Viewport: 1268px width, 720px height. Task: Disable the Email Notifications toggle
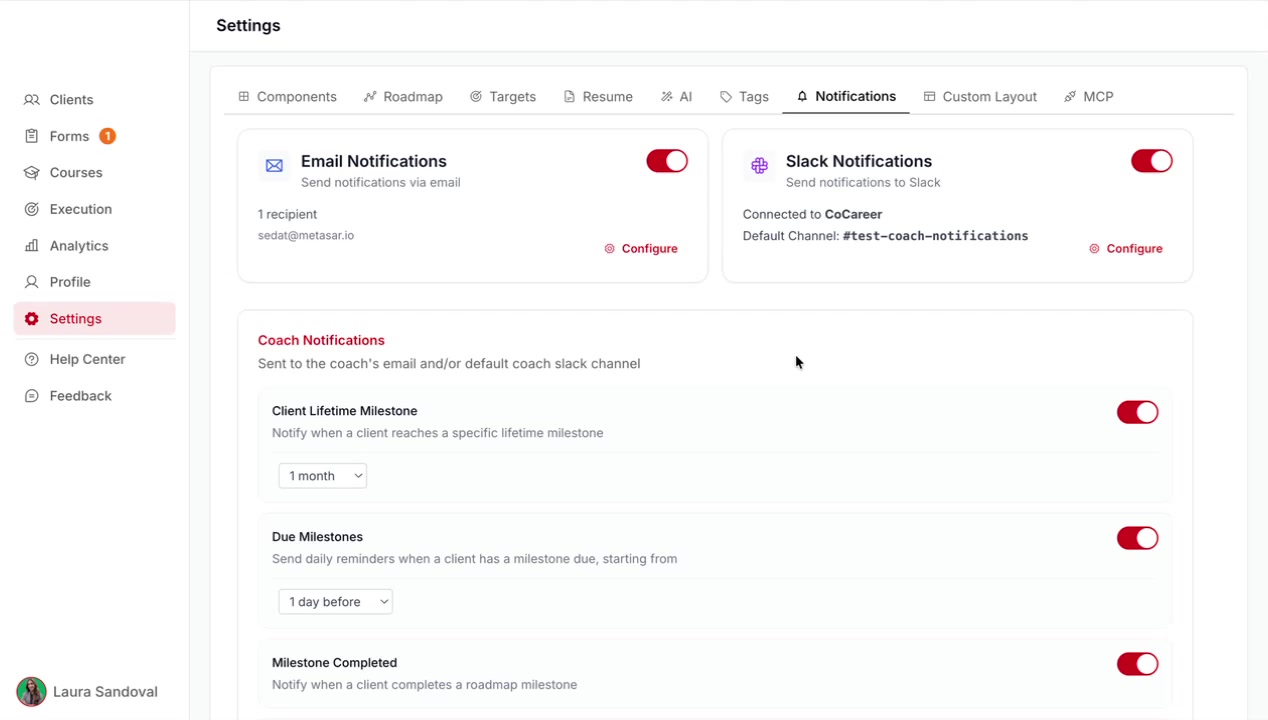pyautogui.click(x=667, y=161)
